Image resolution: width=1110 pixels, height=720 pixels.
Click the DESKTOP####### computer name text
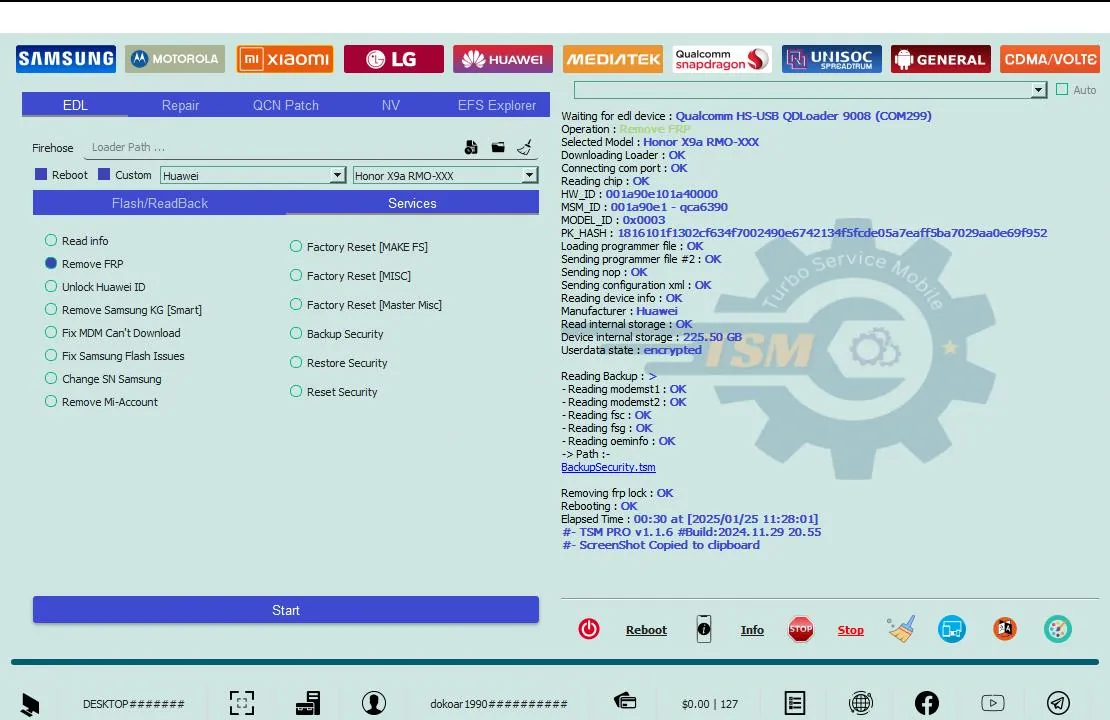click(134, 704)
